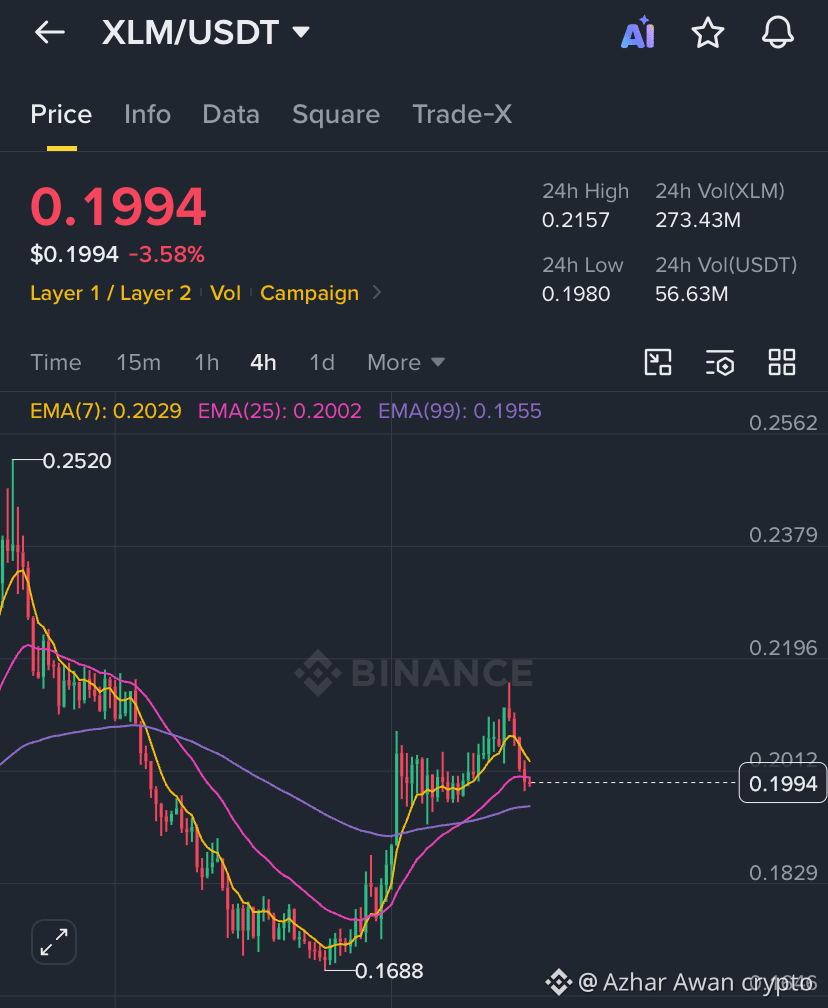Open the Square tab

click(x=336, y=114)
